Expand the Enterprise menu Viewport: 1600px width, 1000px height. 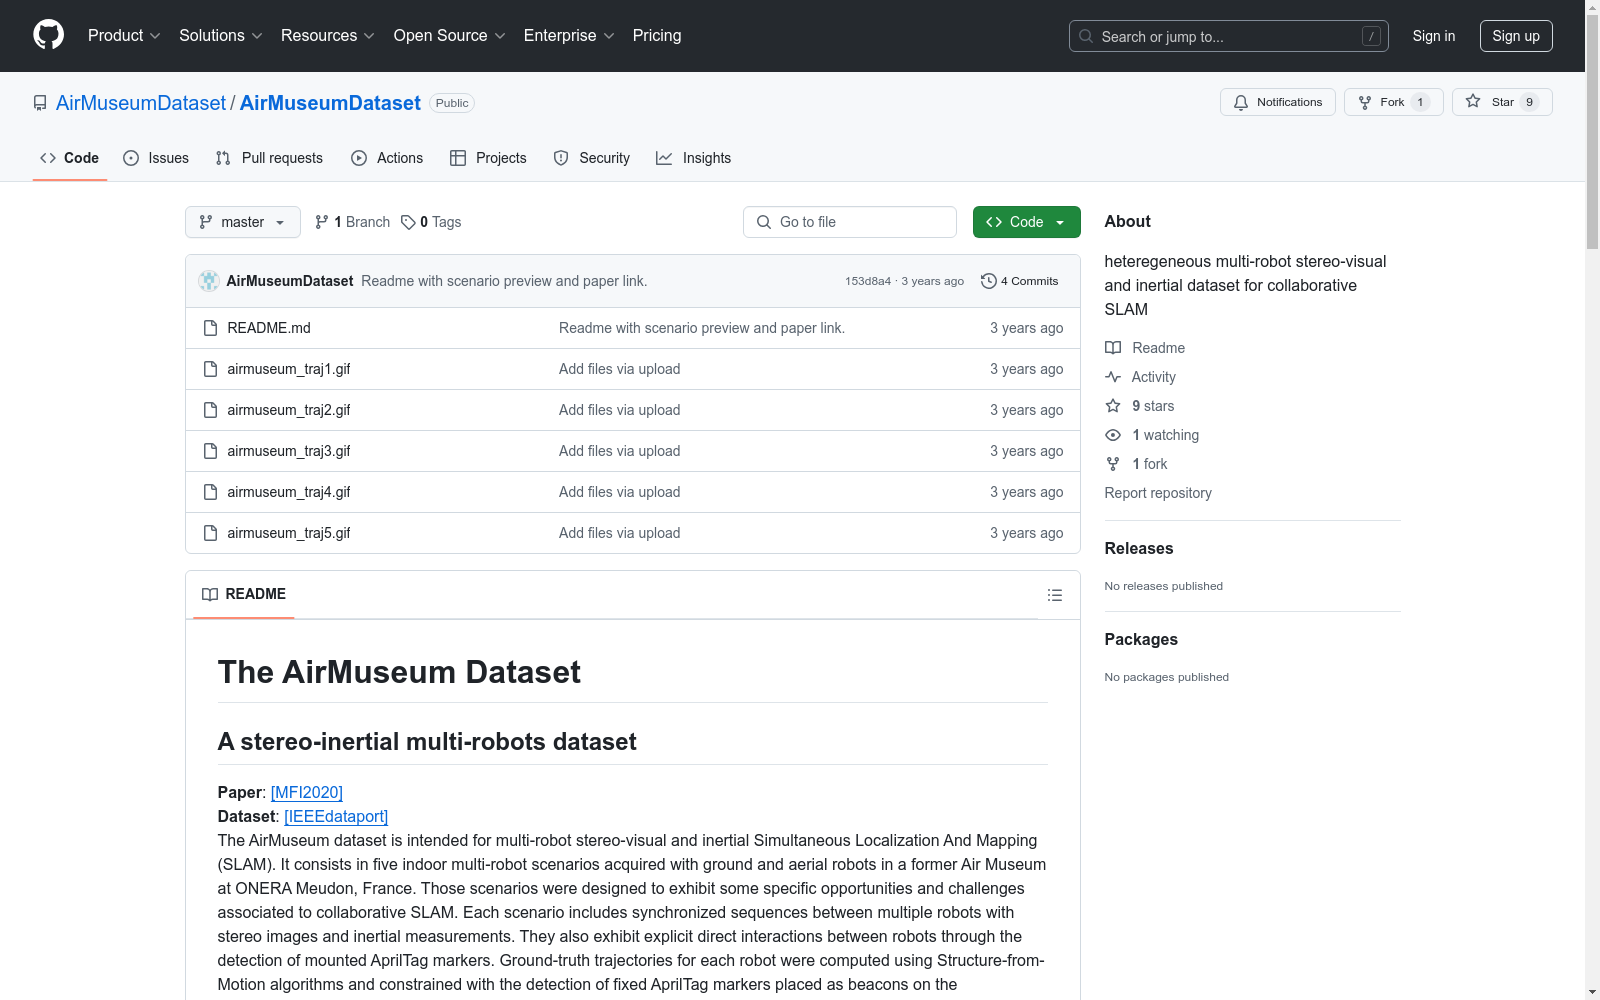569,36
